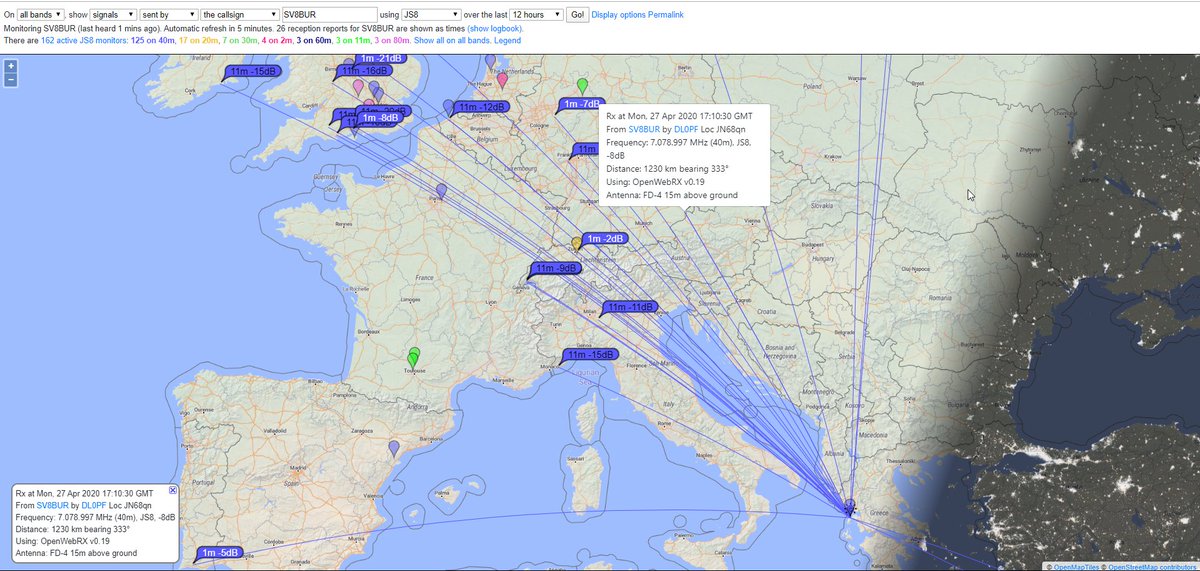
Task: Click the callsign input field containing SV8BUR
Action: [x=328, y=15]
